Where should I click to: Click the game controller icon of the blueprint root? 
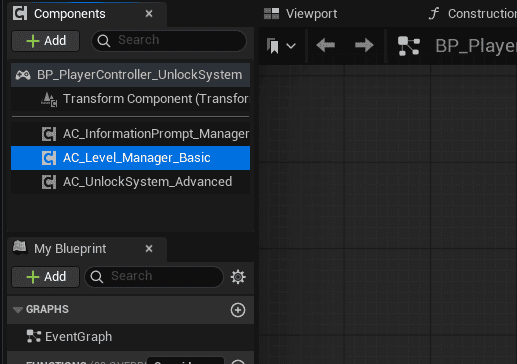click(x=23, y=75)
